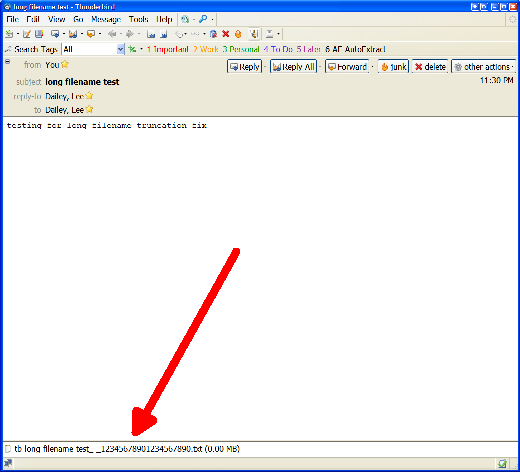The height and width of the screenshot is (472, 520).
Task: Open the Get Mail dropdown arrow
Action: [17, 34]
